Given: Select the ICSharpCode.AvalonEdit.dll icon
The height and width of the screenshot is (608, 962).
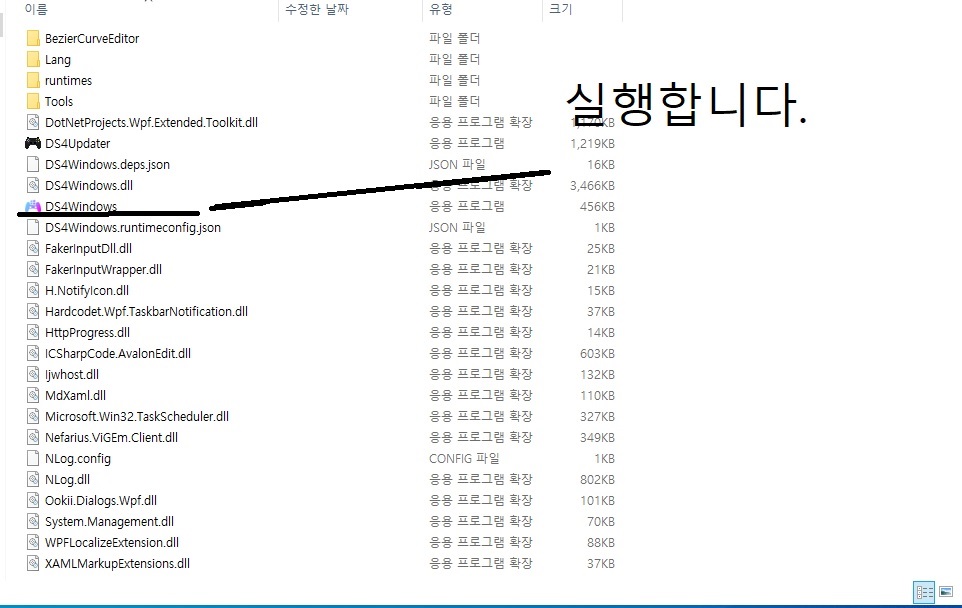Looking at the screenshot, I should (x=33, y=353).
